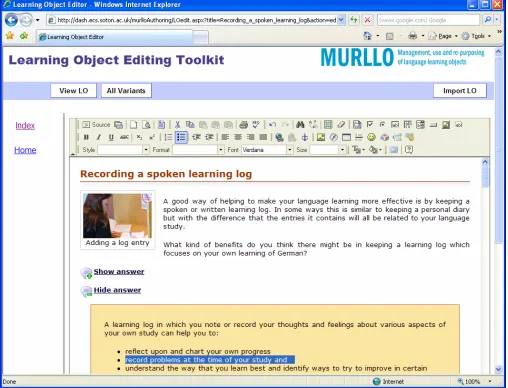Insert a text field form element icon
508x388 pixels.
click(x=395, y=125)
